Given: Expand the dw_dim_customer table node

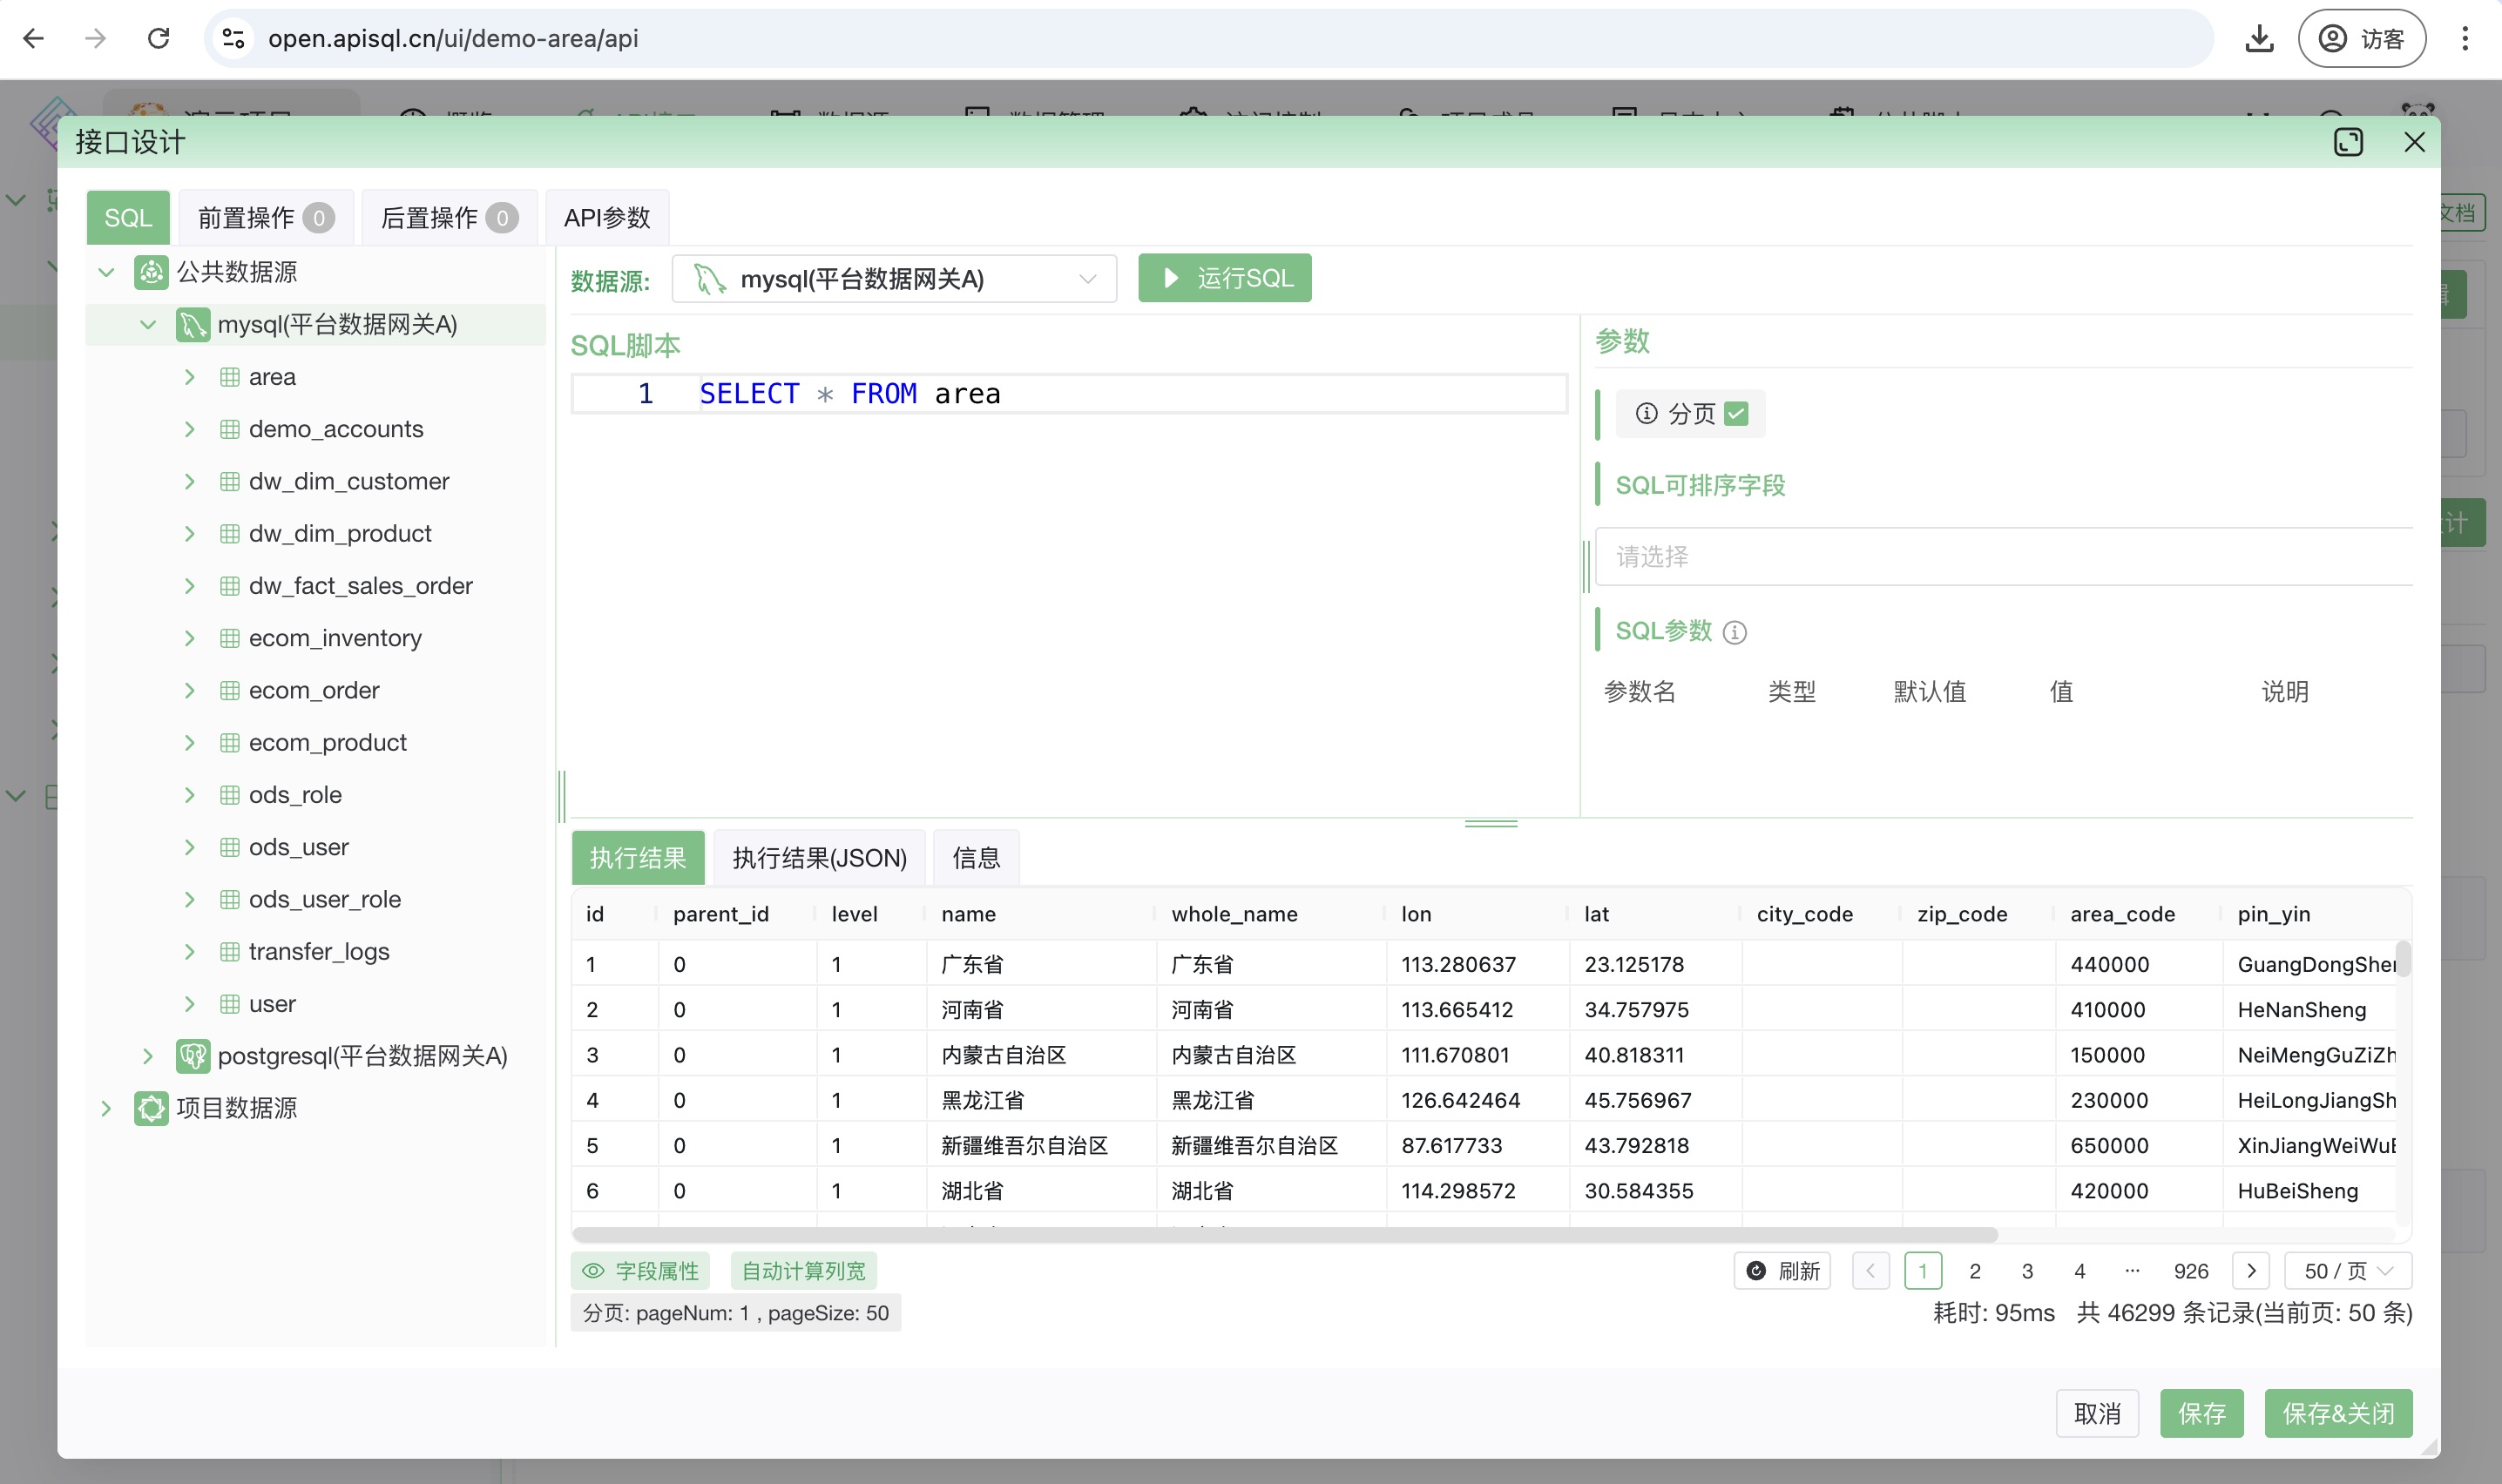Looking at the screenshot, I should (x=189, y=481).
